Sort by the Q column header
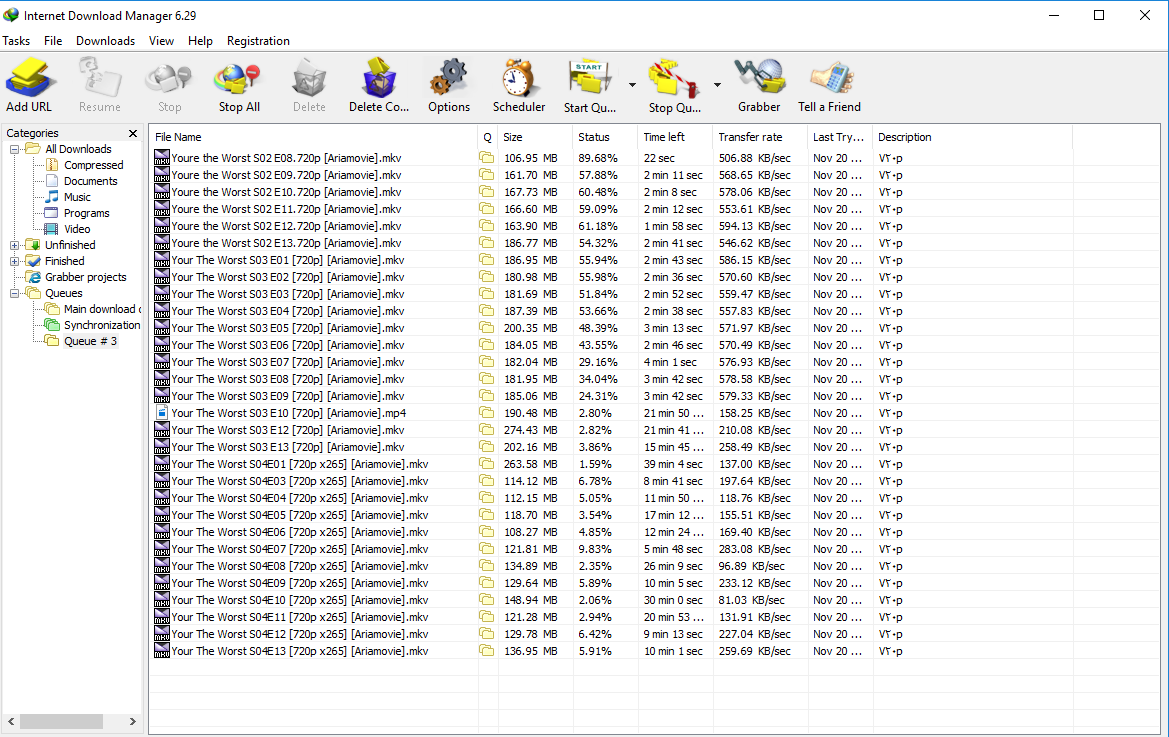Image resolution: width=1169 pixels, height=737 pixels. point(488,137)
